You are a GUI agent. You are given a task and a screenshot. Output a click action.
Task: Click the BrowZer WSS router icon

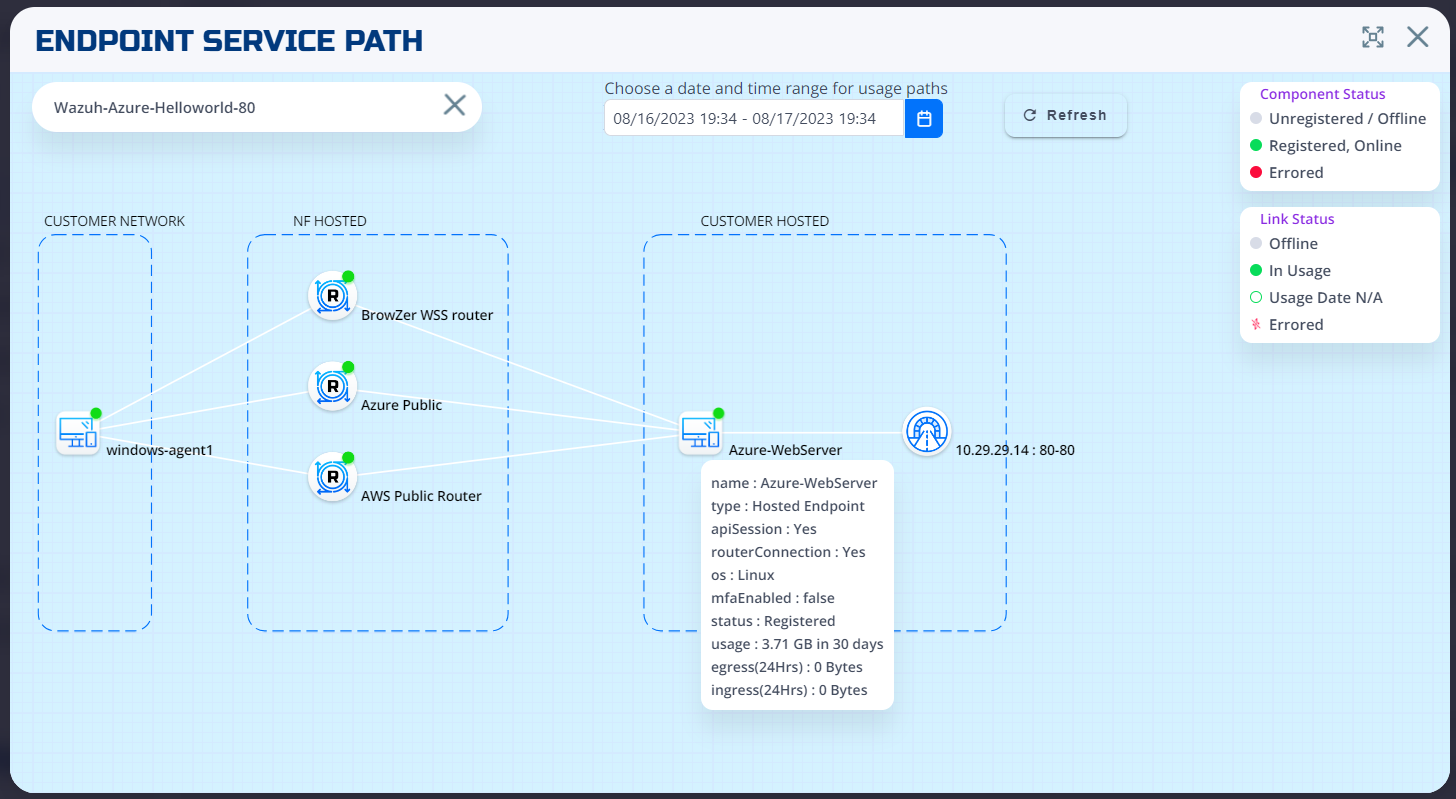click(x=332, y=295)
